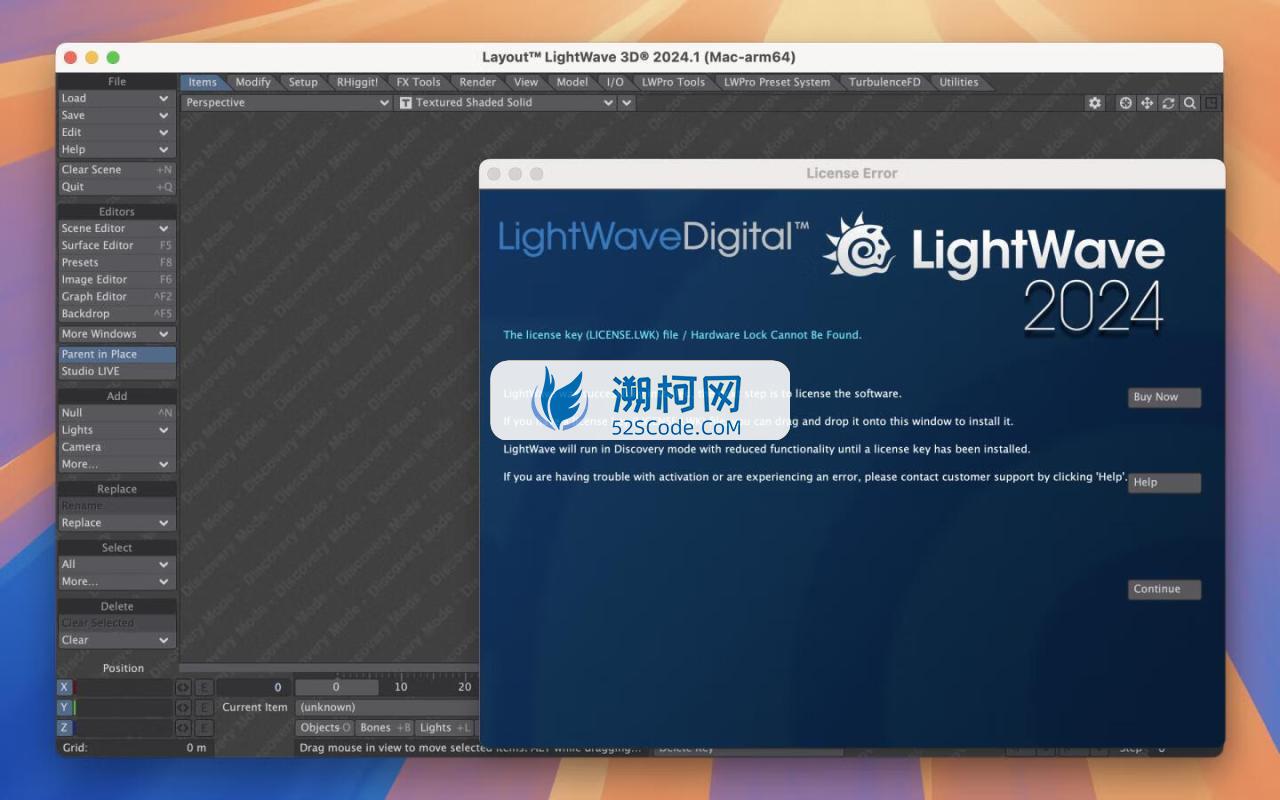Switch selection mode to Objects
This screenshot has height=800, width=1280.
325,728
